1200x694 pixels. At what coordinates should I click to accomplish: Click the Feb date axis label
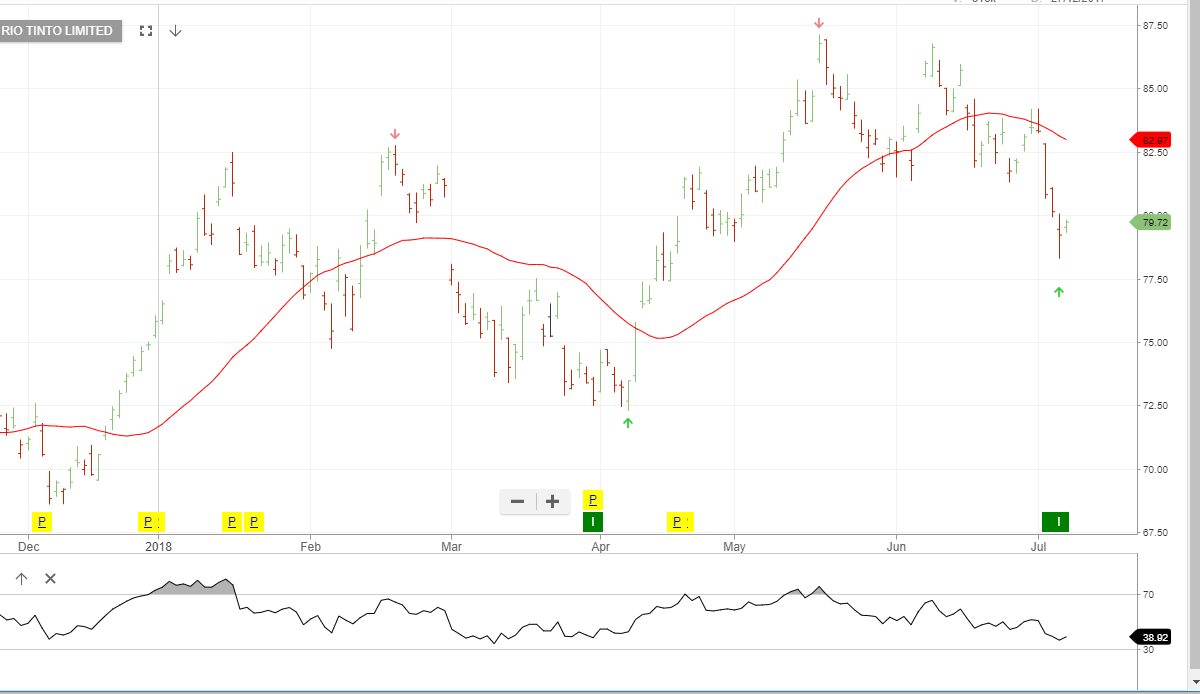pyautogui.click(x=310, y=547)
